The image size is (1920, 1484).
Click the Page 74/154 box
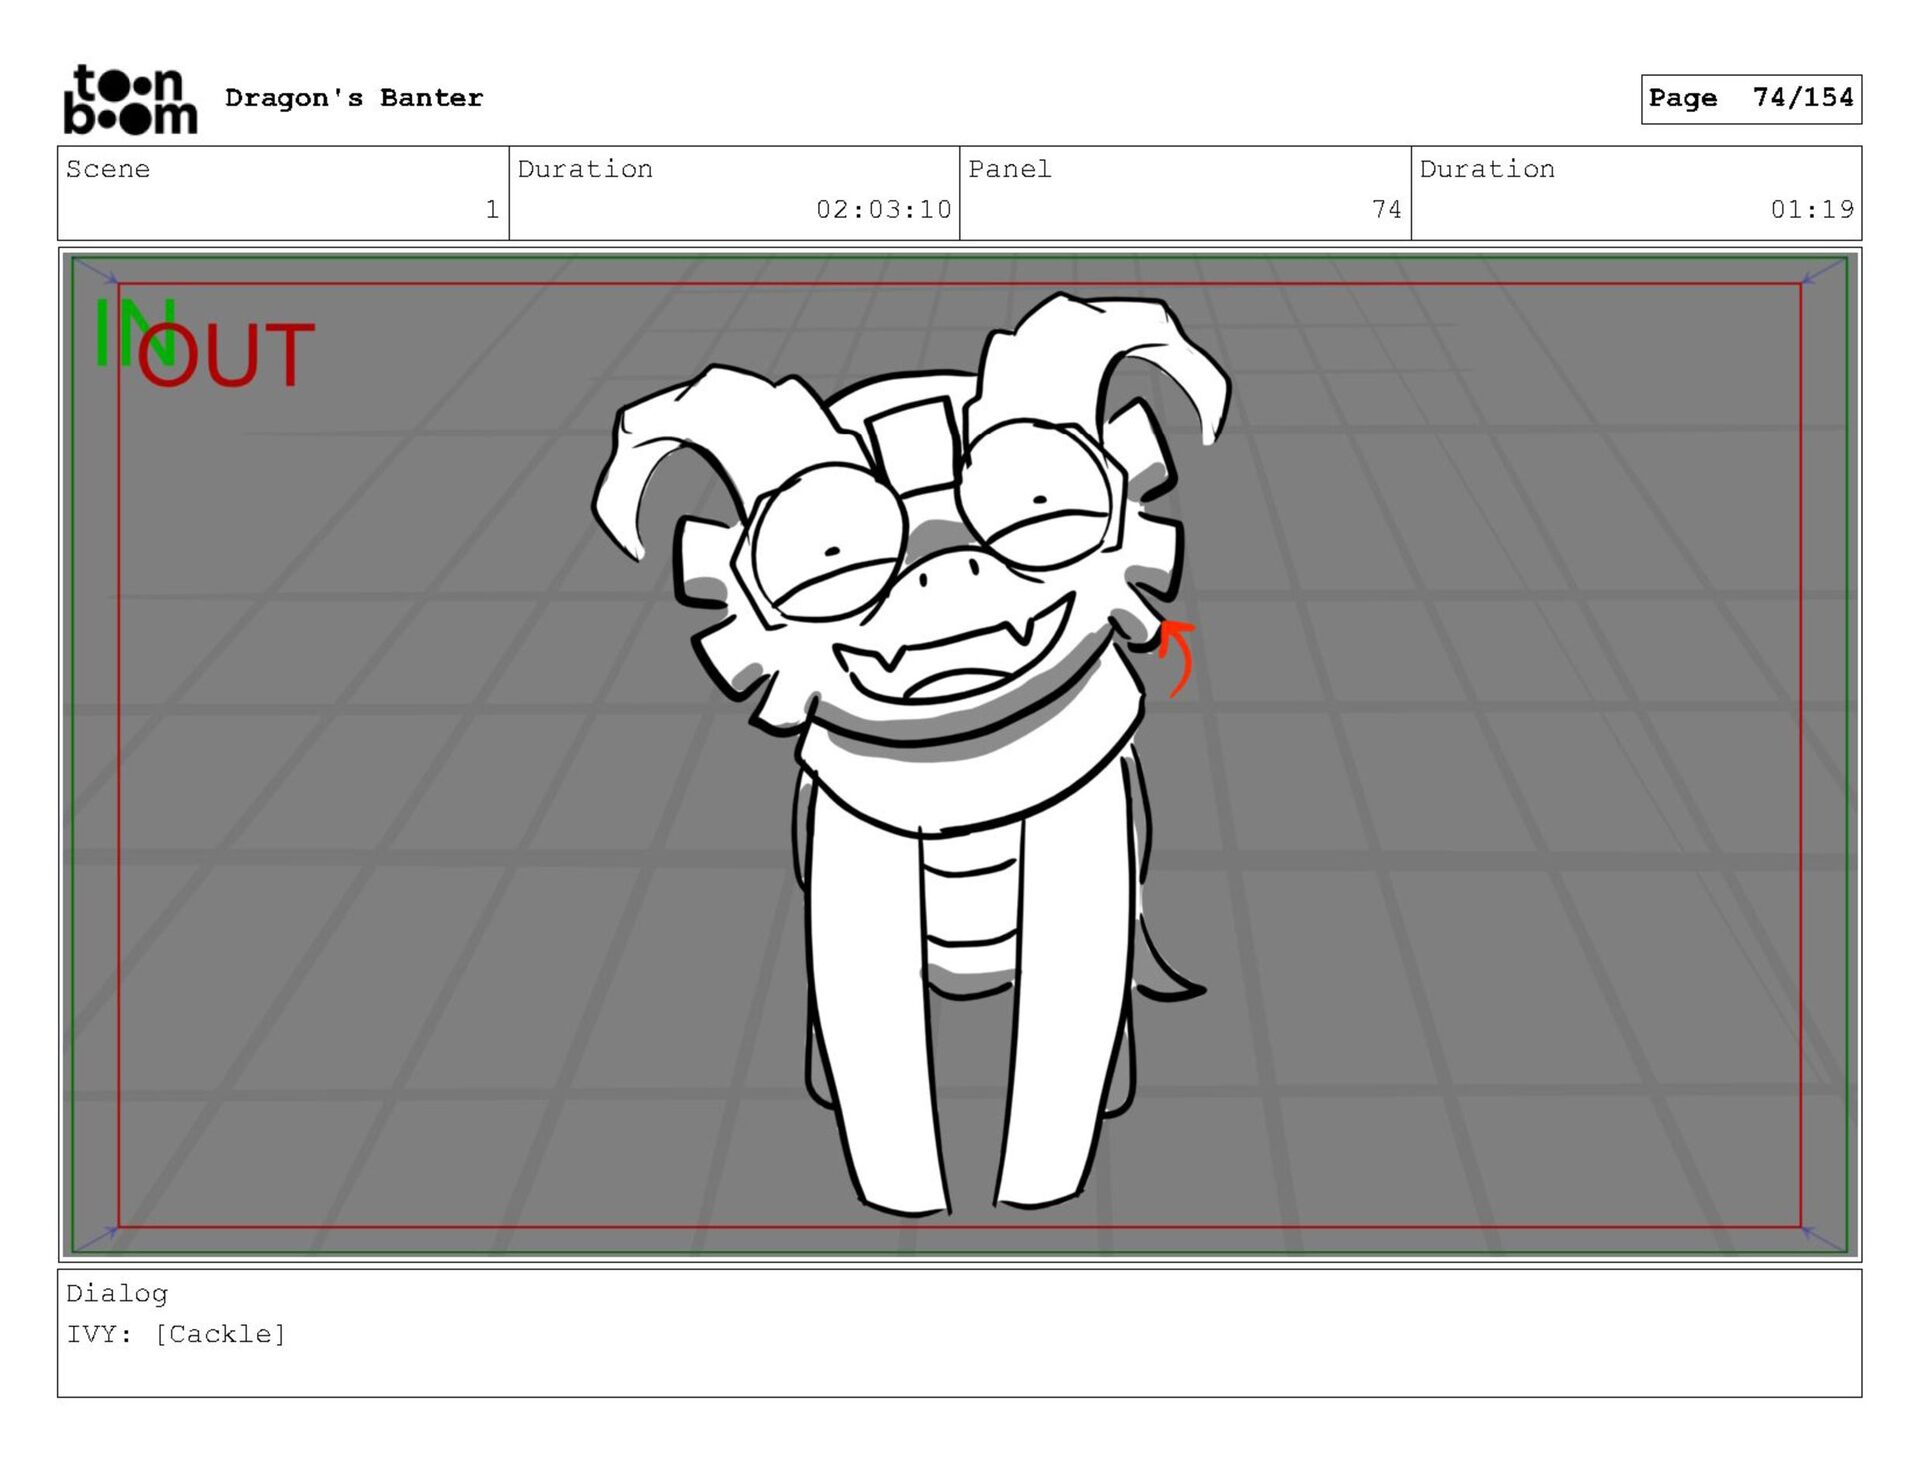pos(1750,99)
